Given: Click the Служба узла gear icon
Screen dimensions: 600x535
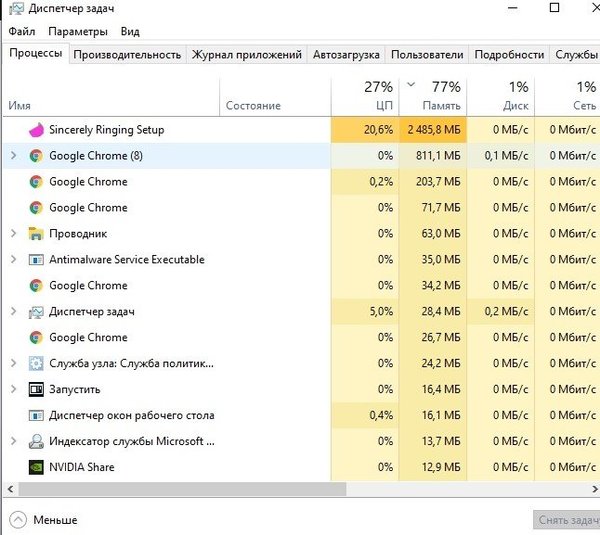Looking at the screenshot, I should point(36,364).
